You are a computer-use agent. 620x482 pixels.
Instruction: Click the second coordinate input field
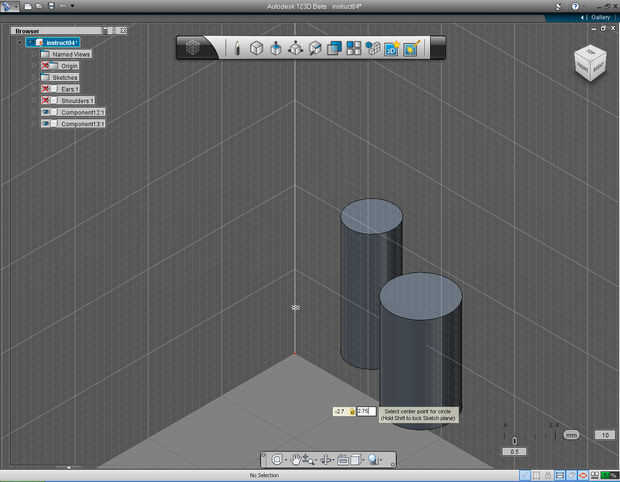[x=366, y=411]
